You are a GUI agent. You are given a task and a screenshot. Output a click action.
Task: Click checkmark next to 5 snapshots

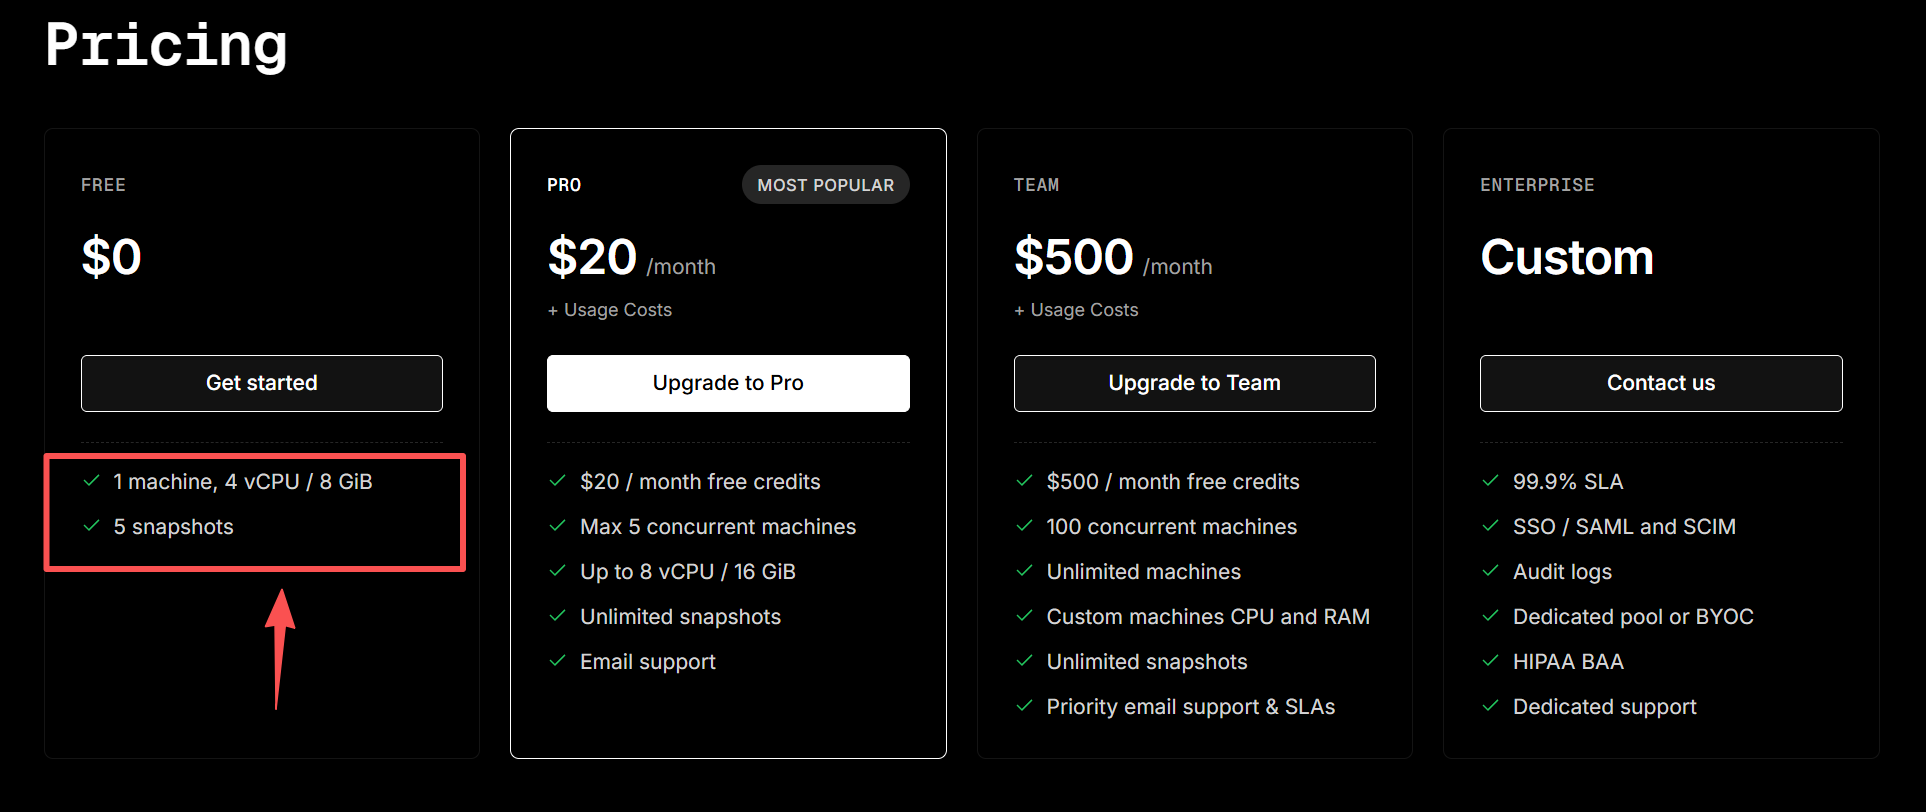(92, 526)
